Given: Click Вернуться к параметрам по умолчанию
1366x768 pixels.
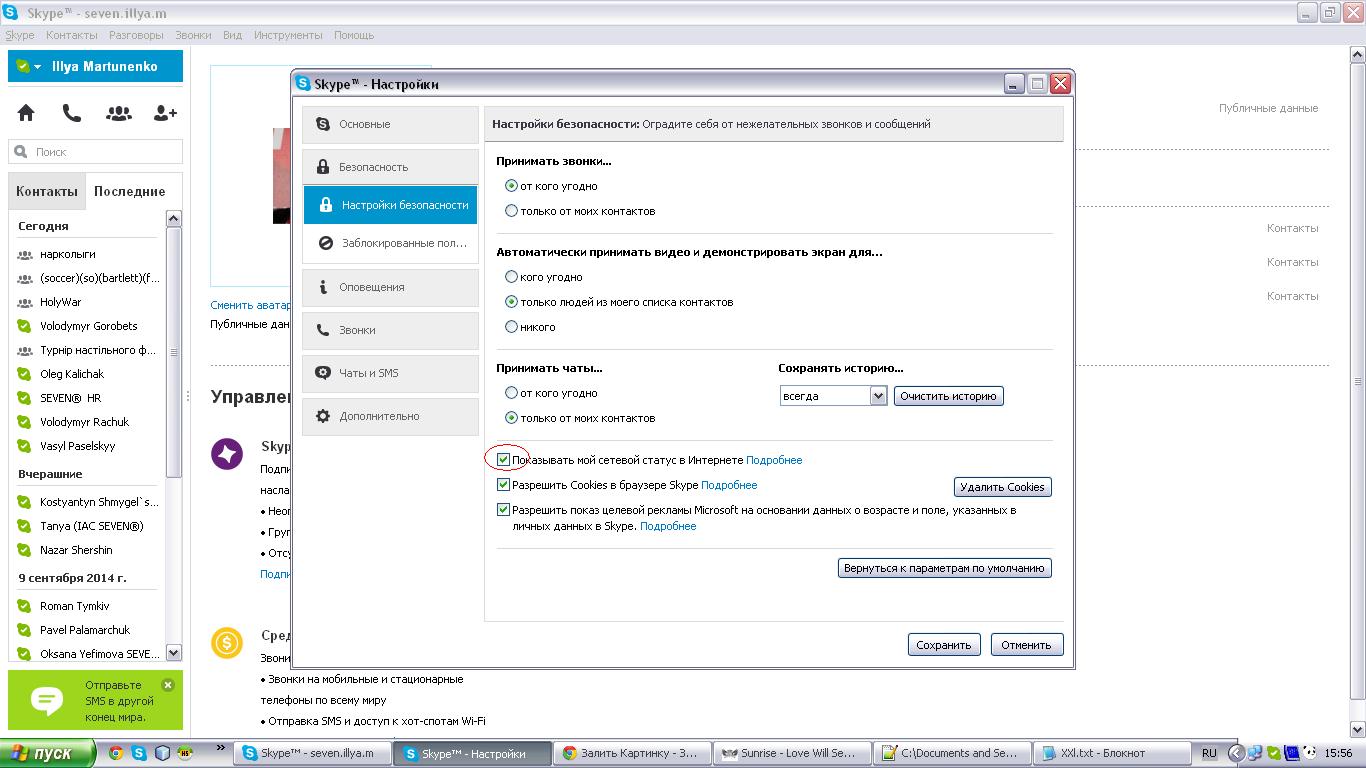Looking at the screenshot, I should [x=944, y=568].
